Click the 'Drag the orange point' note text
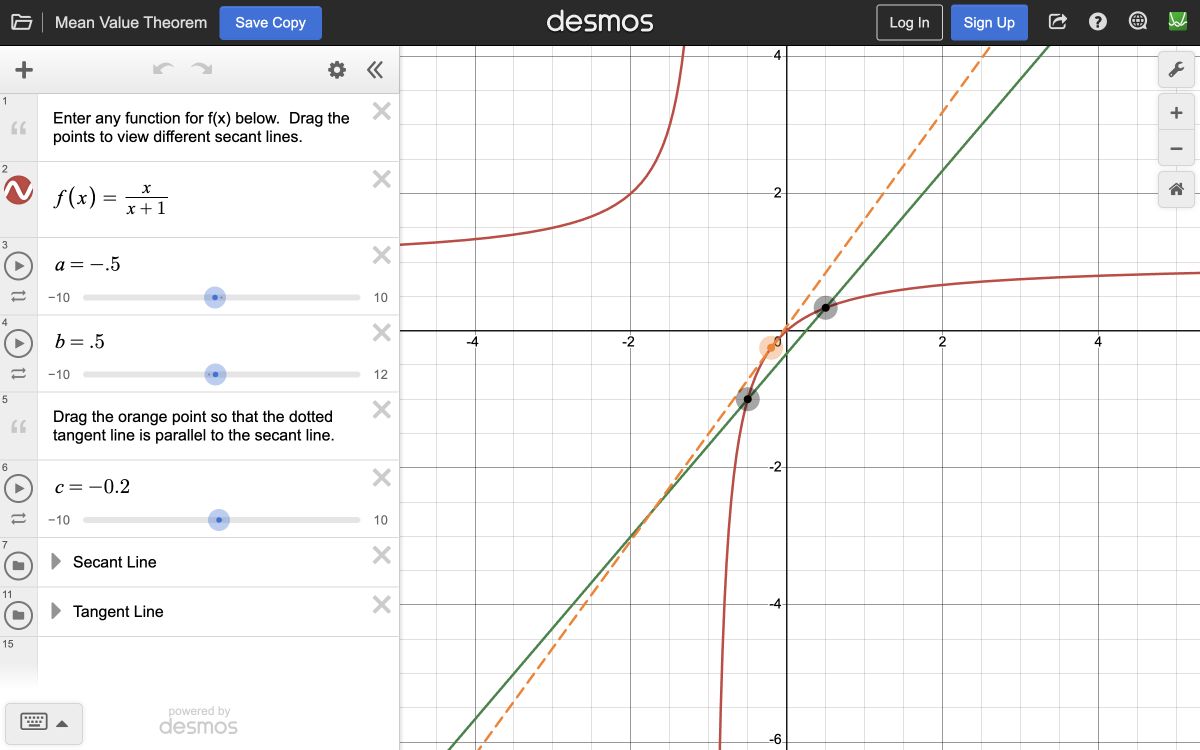The height and width of the screenshot is (750, 1200). (x=193, y=425)
